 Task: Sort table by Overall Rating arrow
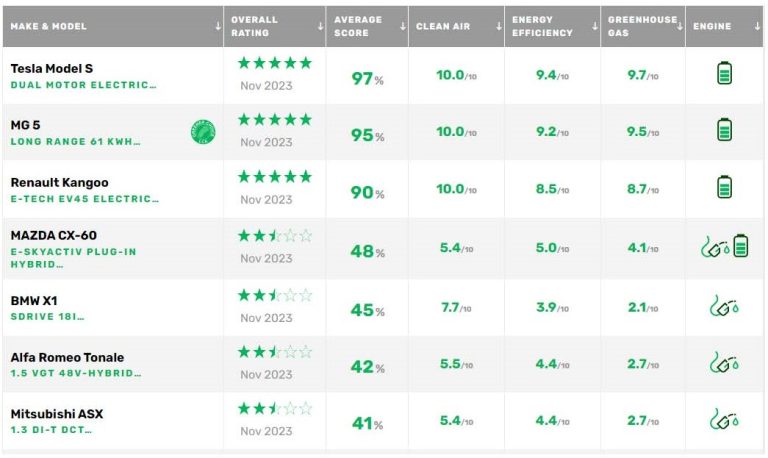[x=319, y=27]
